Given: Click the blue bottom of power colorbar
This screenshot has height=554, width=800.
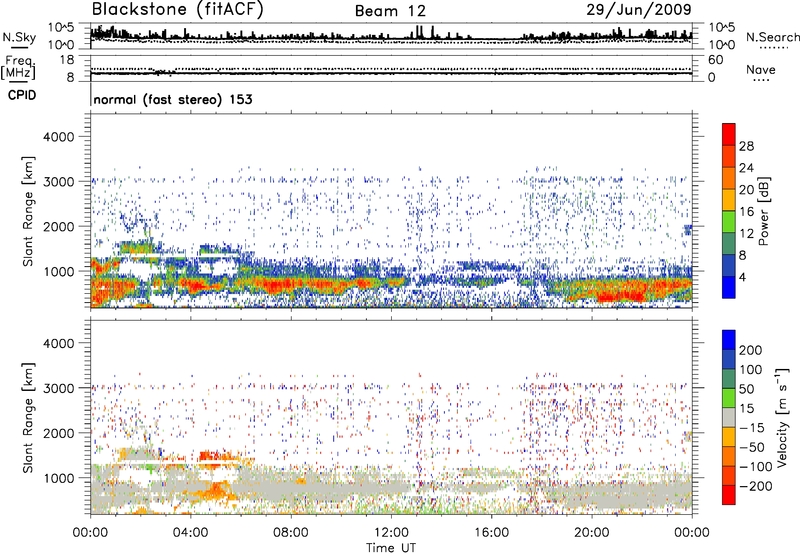Looking at the screenshot, I should pos(729,287).
